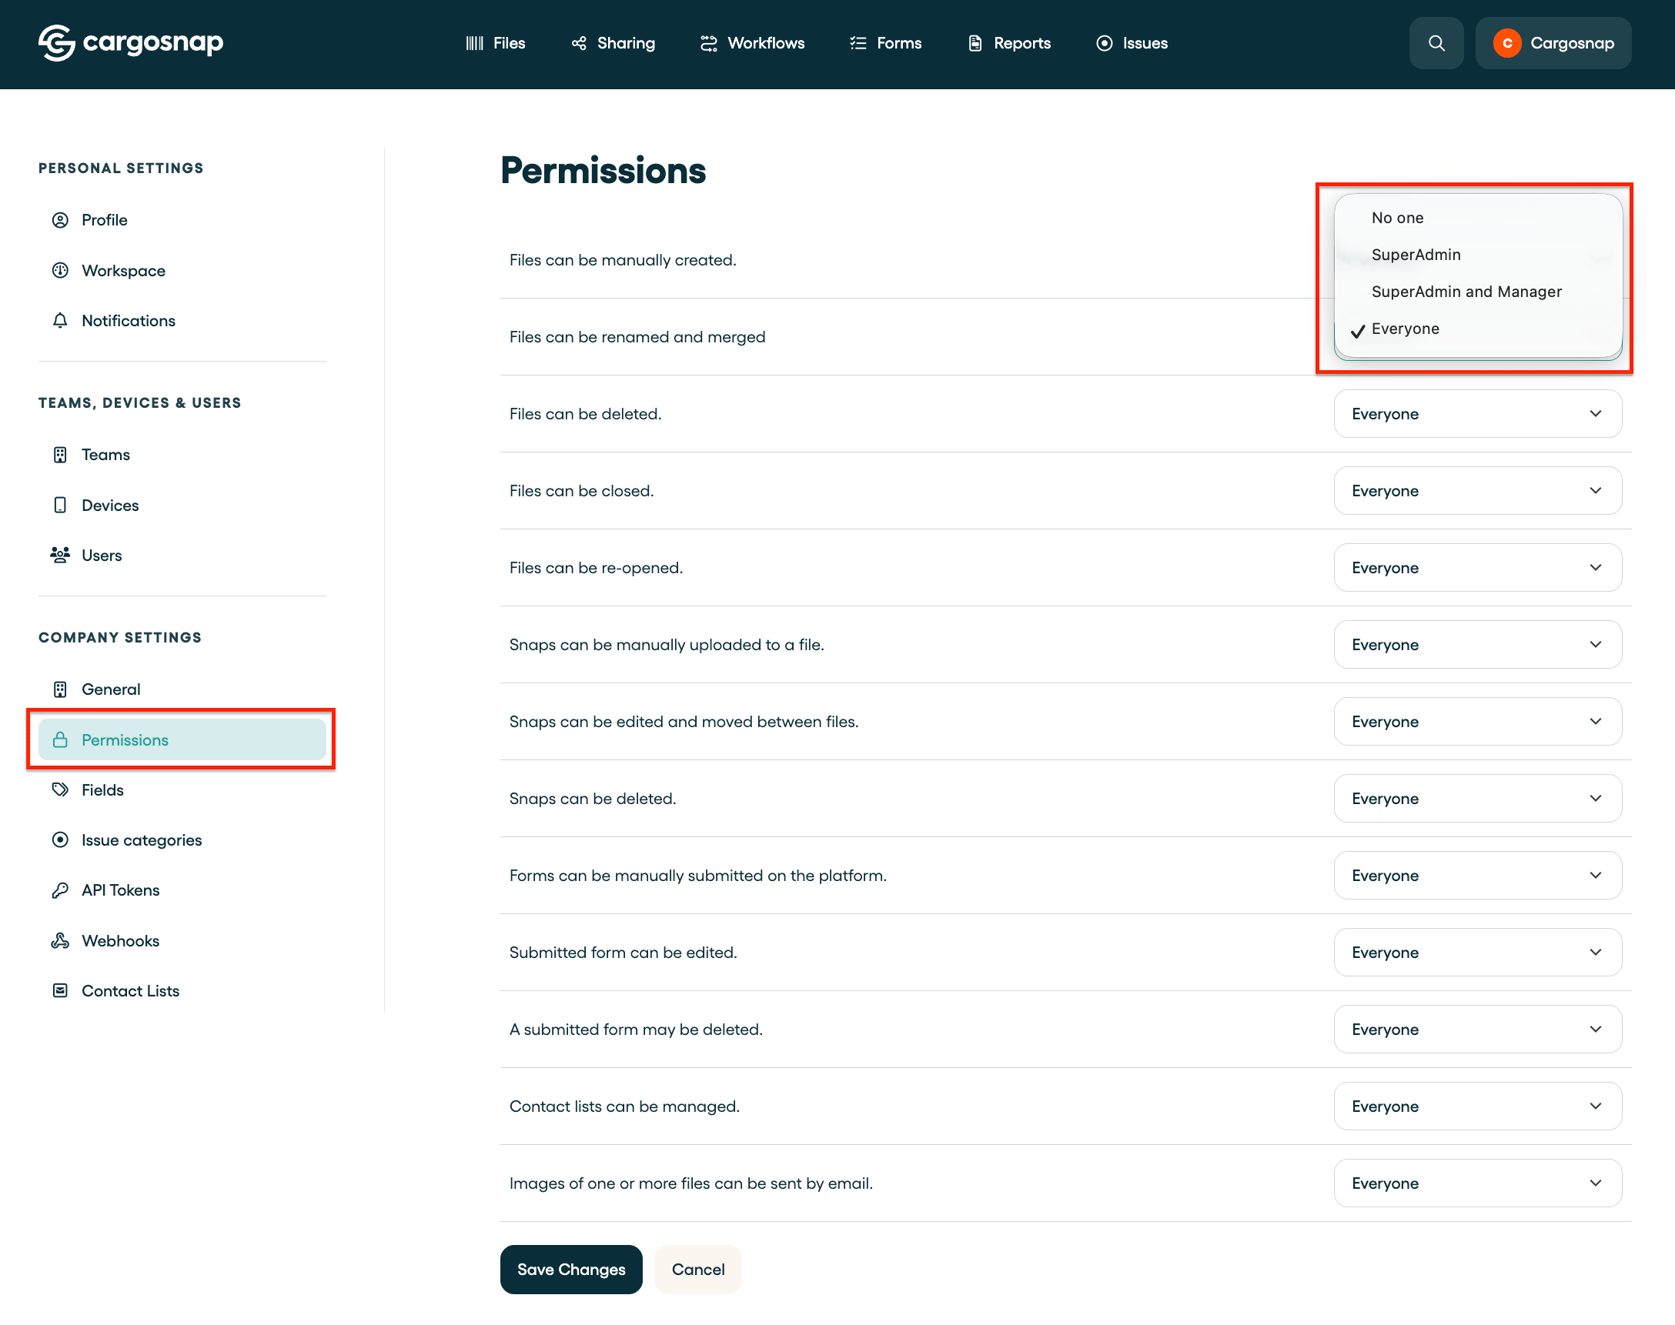Image resolution: width=1675 pixels, height=1325 pixels.
Task: Expand the Snaps edited and moved dropdown
Action: click(x=1477, y=722)
